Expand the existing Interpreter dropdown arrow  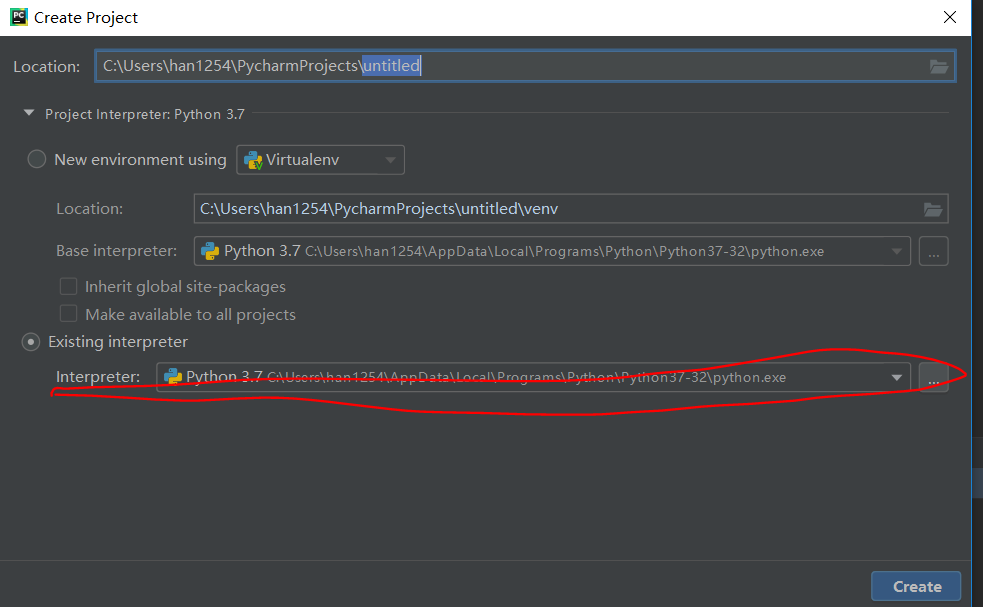[896, 377]
